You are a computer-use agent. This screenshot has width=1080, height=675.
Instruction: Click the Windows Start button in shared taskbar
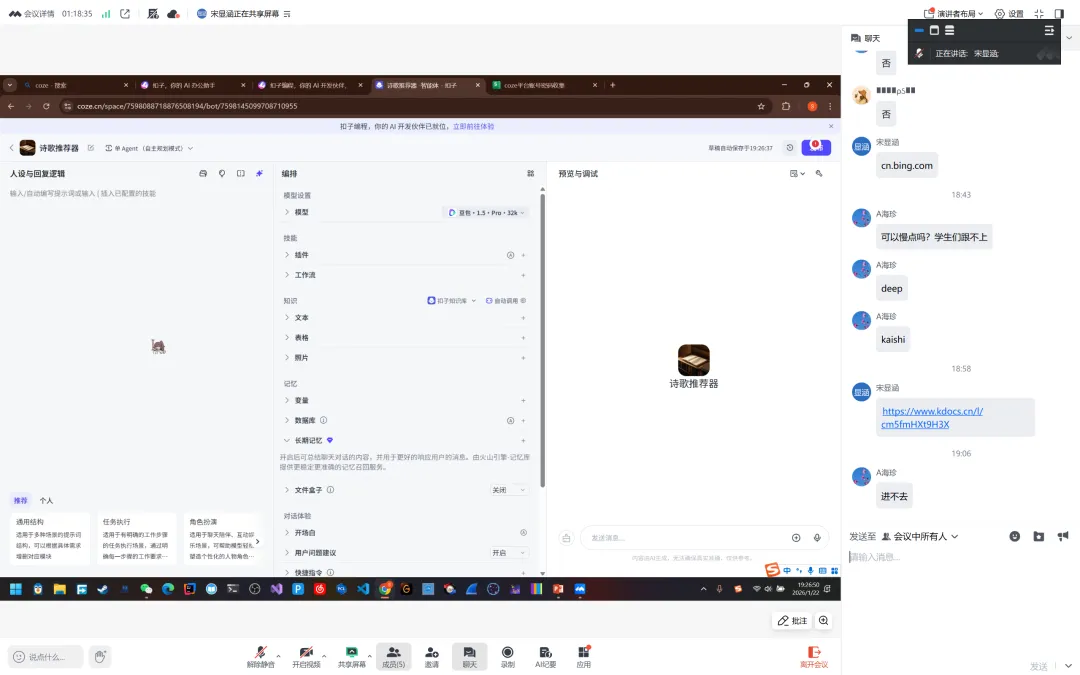15,589
